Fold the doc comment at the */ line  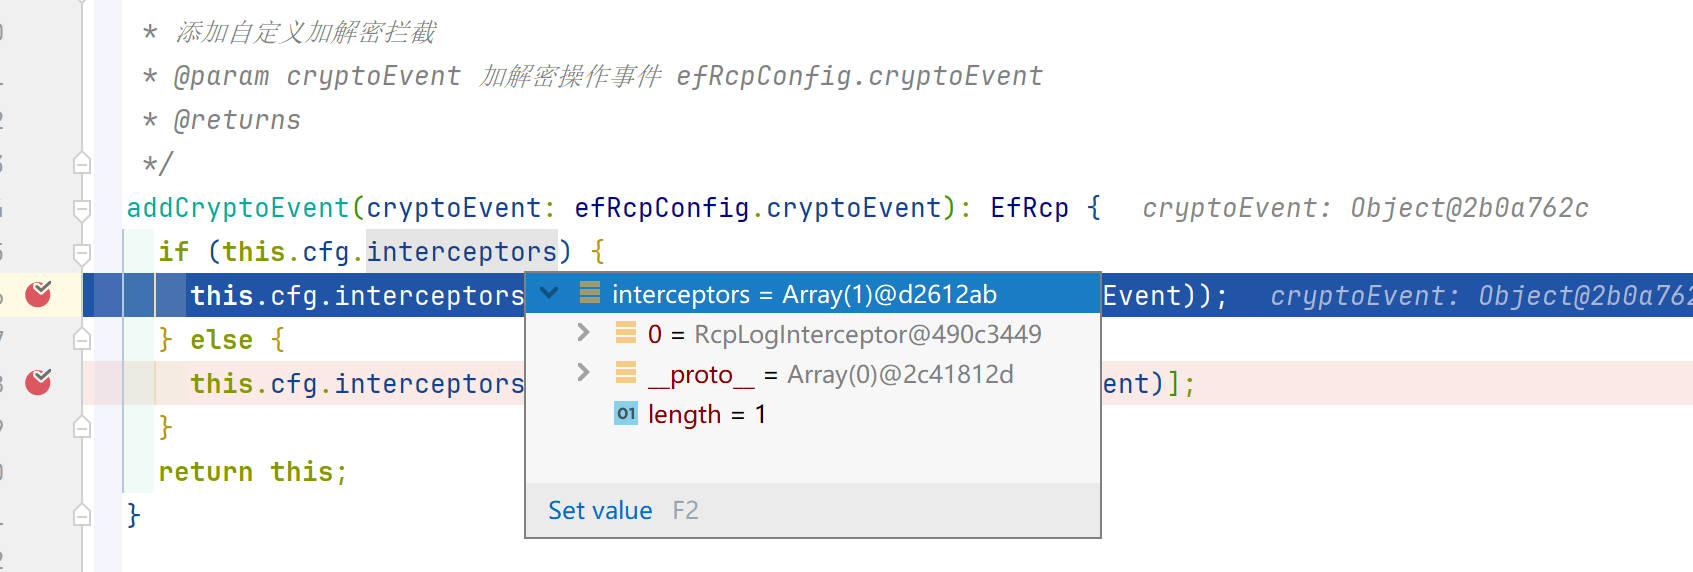[82, 163]
